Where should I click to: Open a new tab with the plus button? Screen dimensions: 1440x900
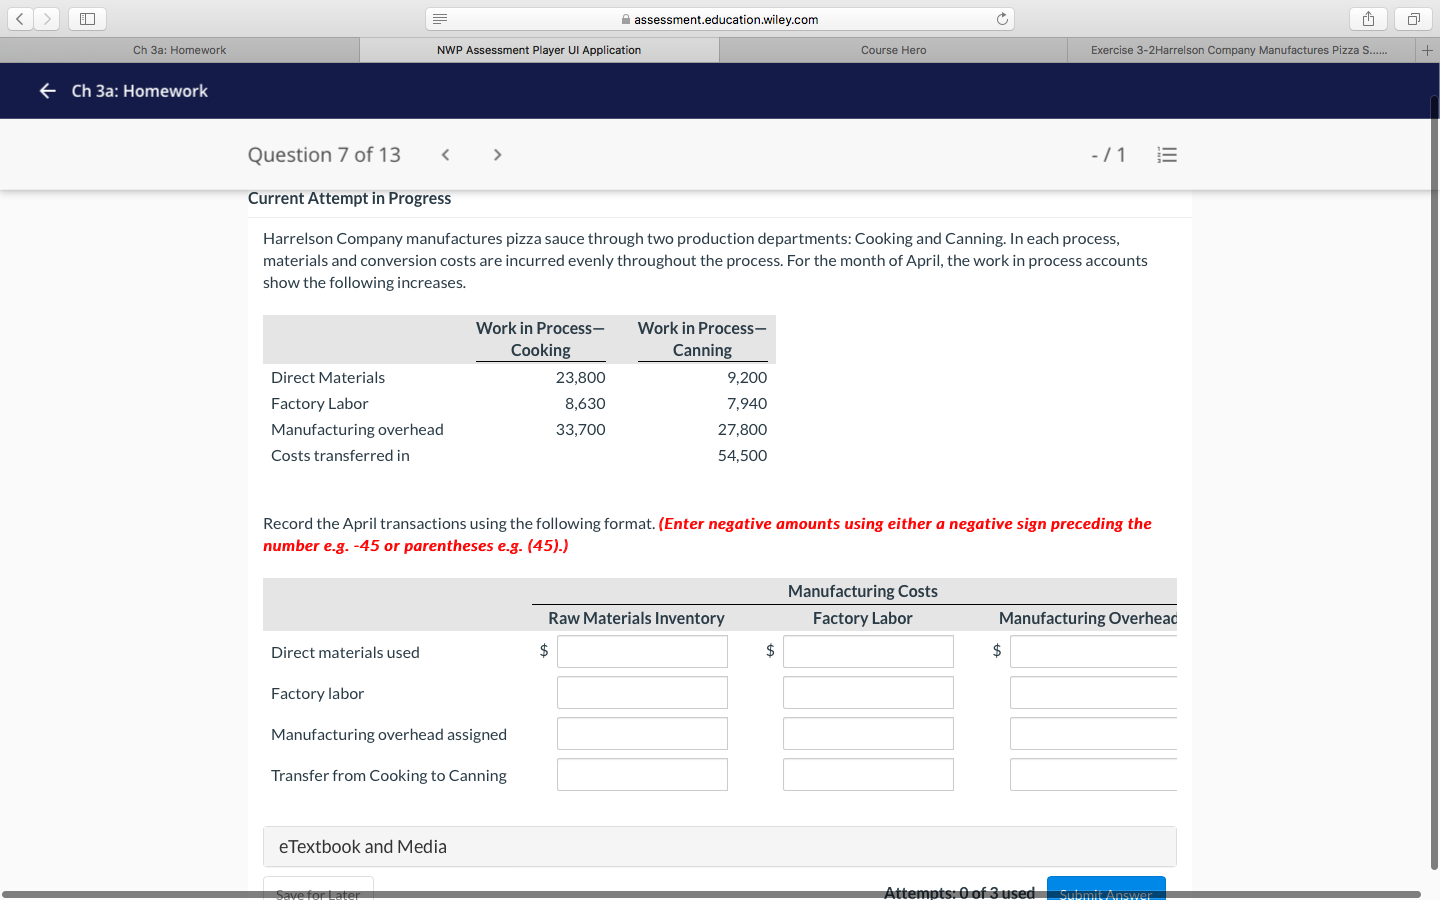pos(1428,49)
